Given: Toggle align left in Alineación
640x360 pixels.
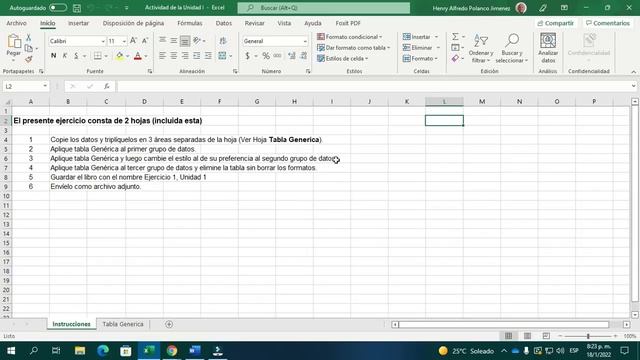Looking at the screenshot, I should pyautogui.click(x=162, y=56).
